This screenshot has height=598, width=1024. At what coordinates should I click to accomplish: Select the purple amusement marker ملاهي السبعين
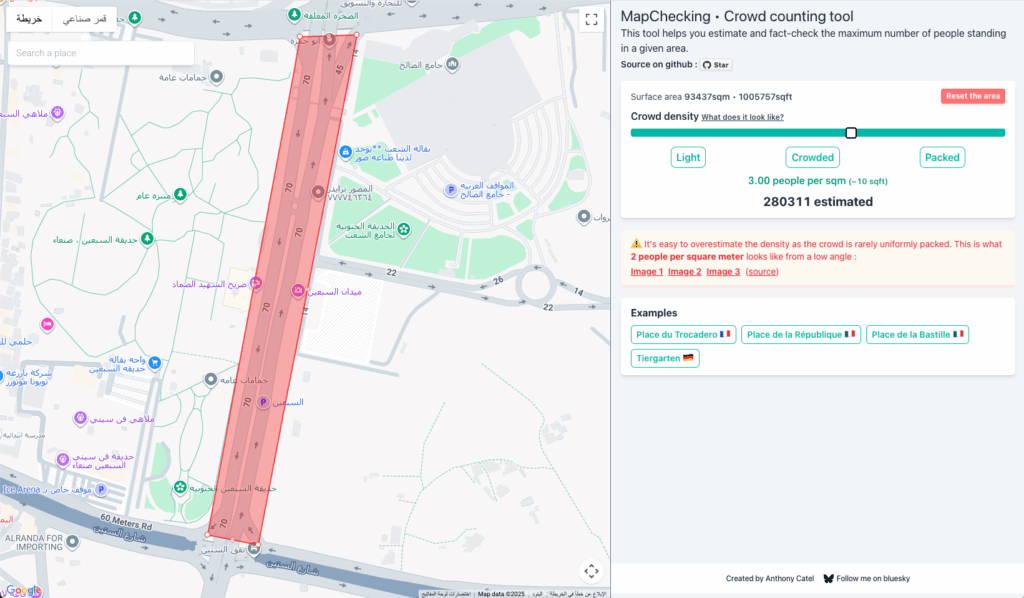(57, 113)
